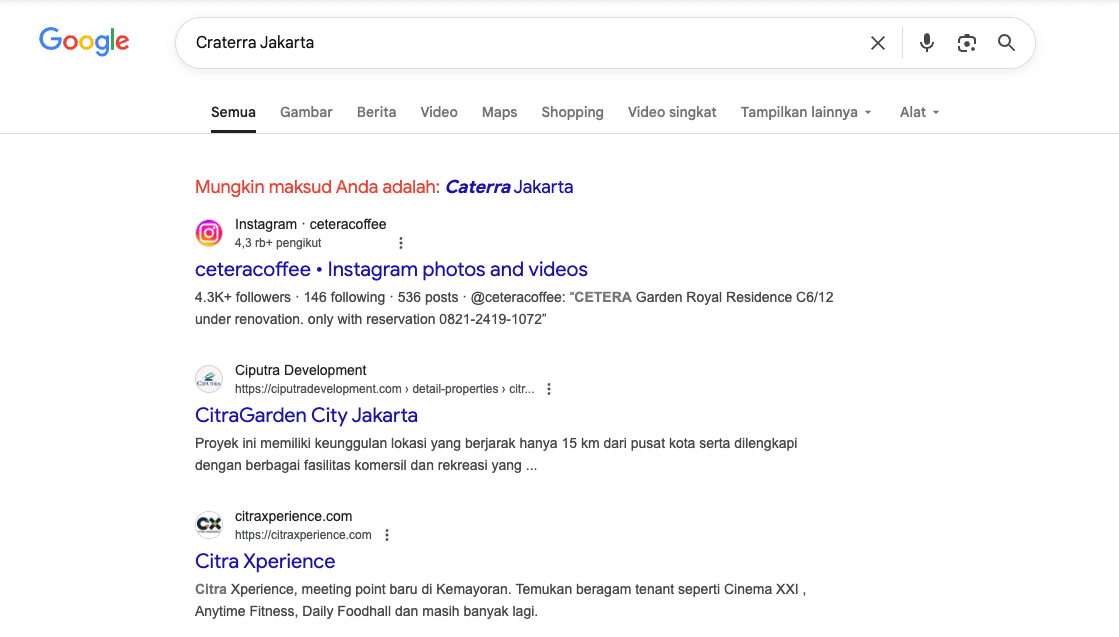1119x637 pixels.
Task: Go to the homepage via the Google logo
Action: tap(84, 42)
